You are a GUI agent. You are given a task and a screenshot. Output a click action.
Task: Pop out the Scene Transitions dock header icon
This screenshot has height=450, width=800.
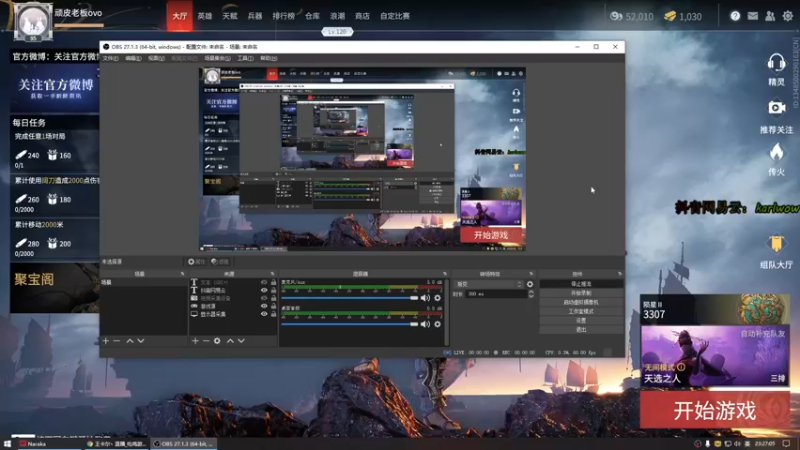click(x=531, y=274)
